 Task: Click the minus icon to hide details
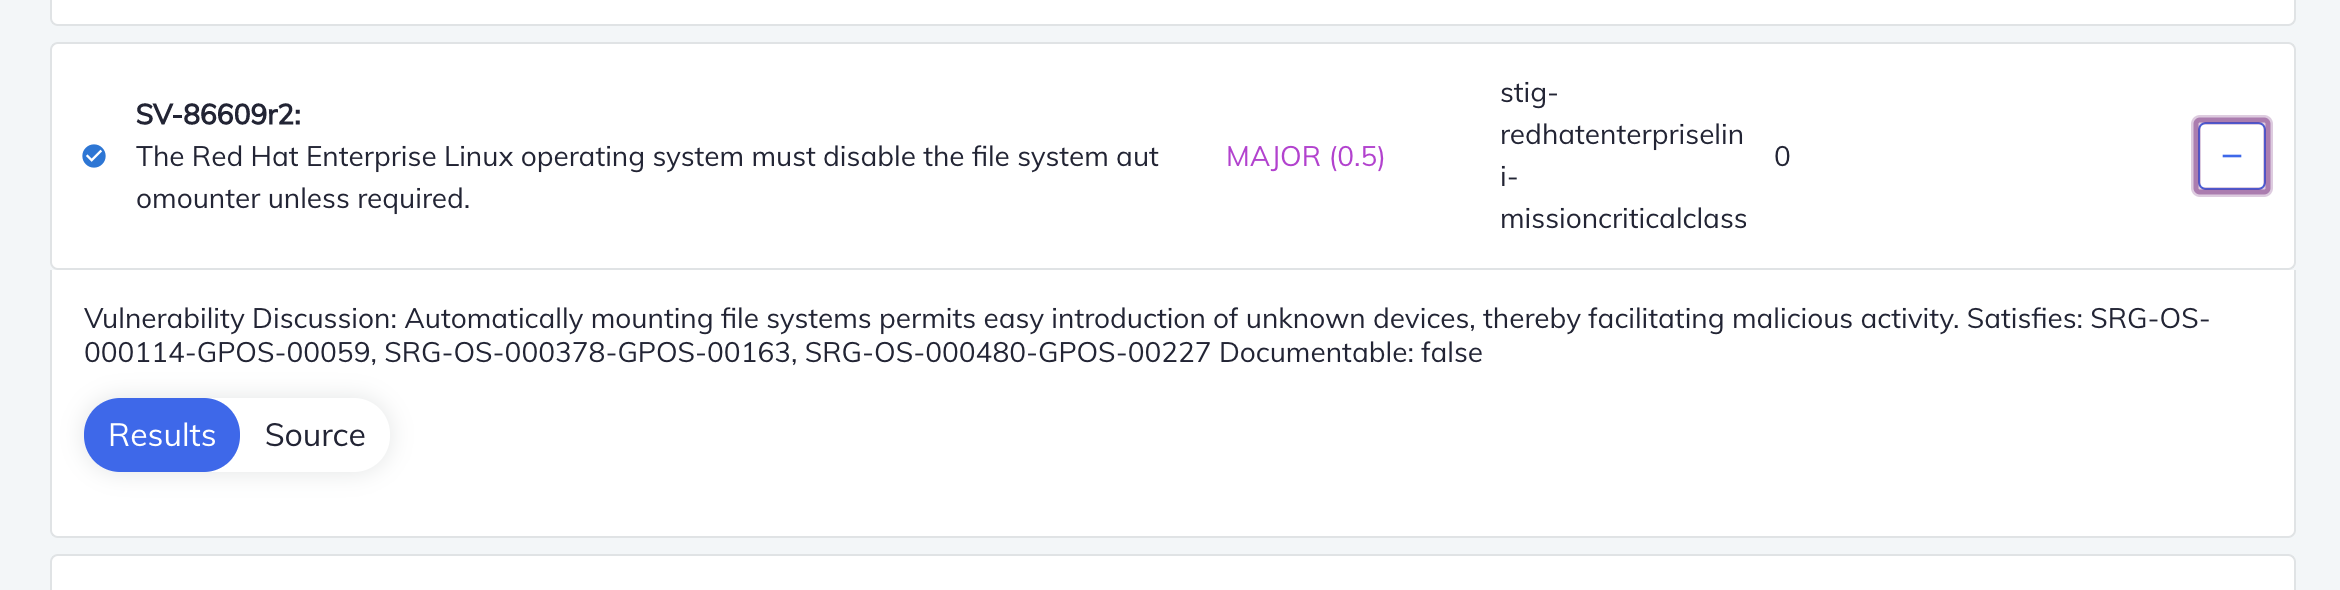coord(2230,155)
